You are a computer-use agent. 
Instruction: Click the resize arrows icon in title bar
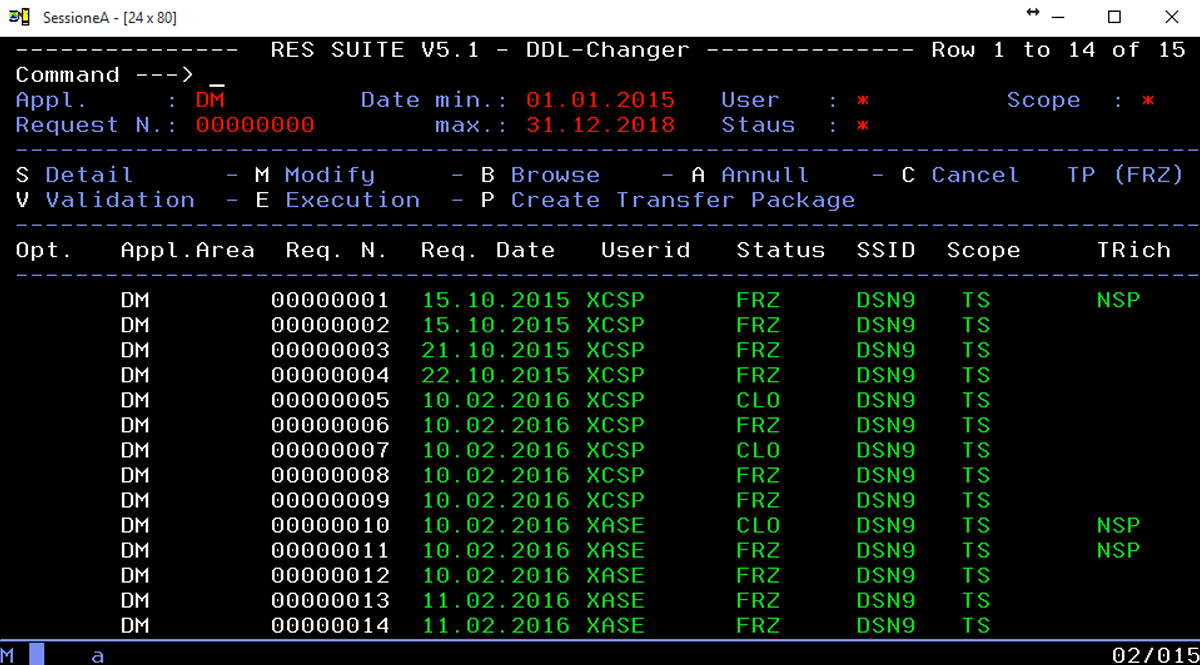click(1034, 13)
